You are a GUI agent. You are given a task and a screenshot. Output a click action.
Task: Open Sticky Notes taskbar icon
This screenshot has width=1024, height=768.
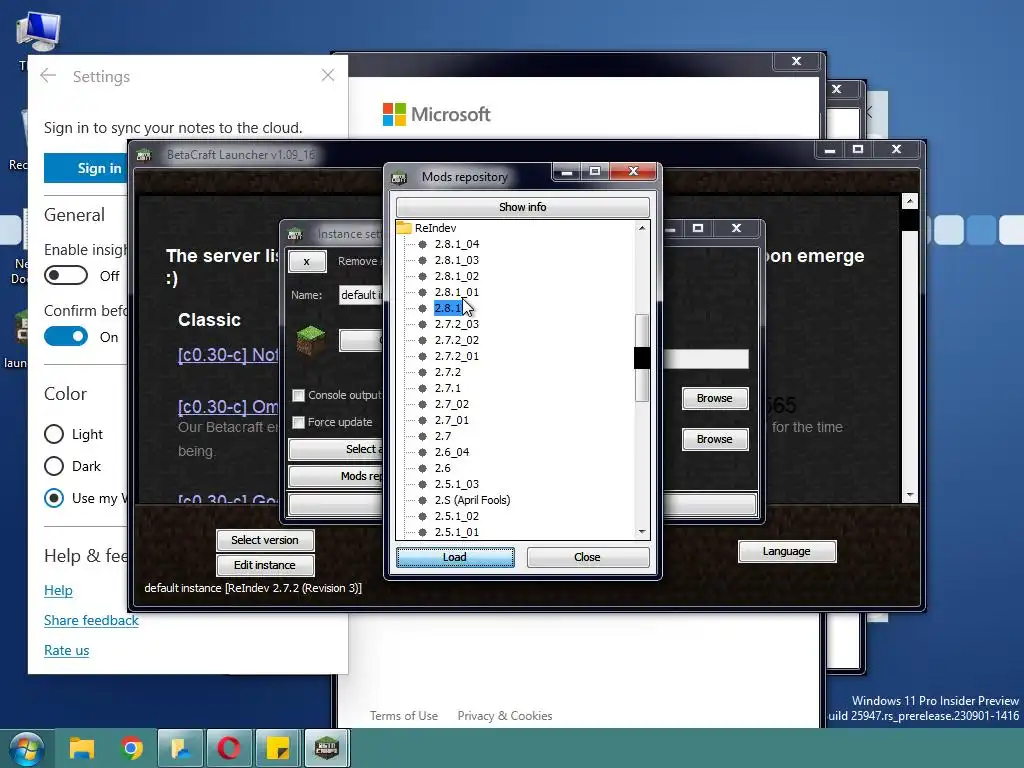click(278, 748)
